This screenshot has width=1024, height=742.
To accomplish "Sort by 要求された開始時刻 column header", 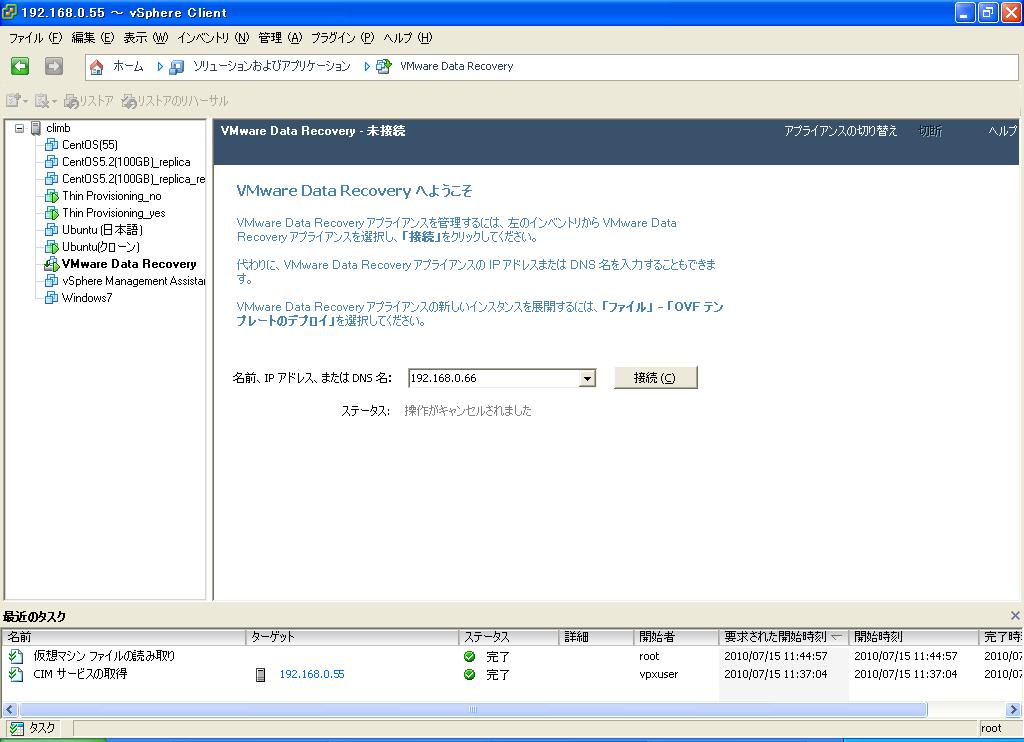I will [x=784, y=637].
